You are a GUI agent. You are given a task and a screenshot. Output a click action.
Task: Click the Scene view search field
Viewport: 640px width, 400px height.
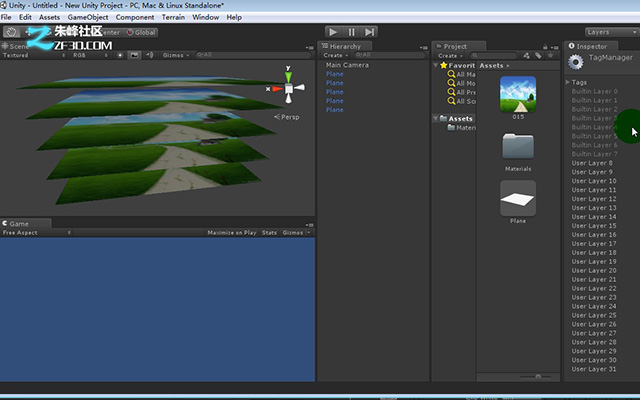tap(253, 55)
